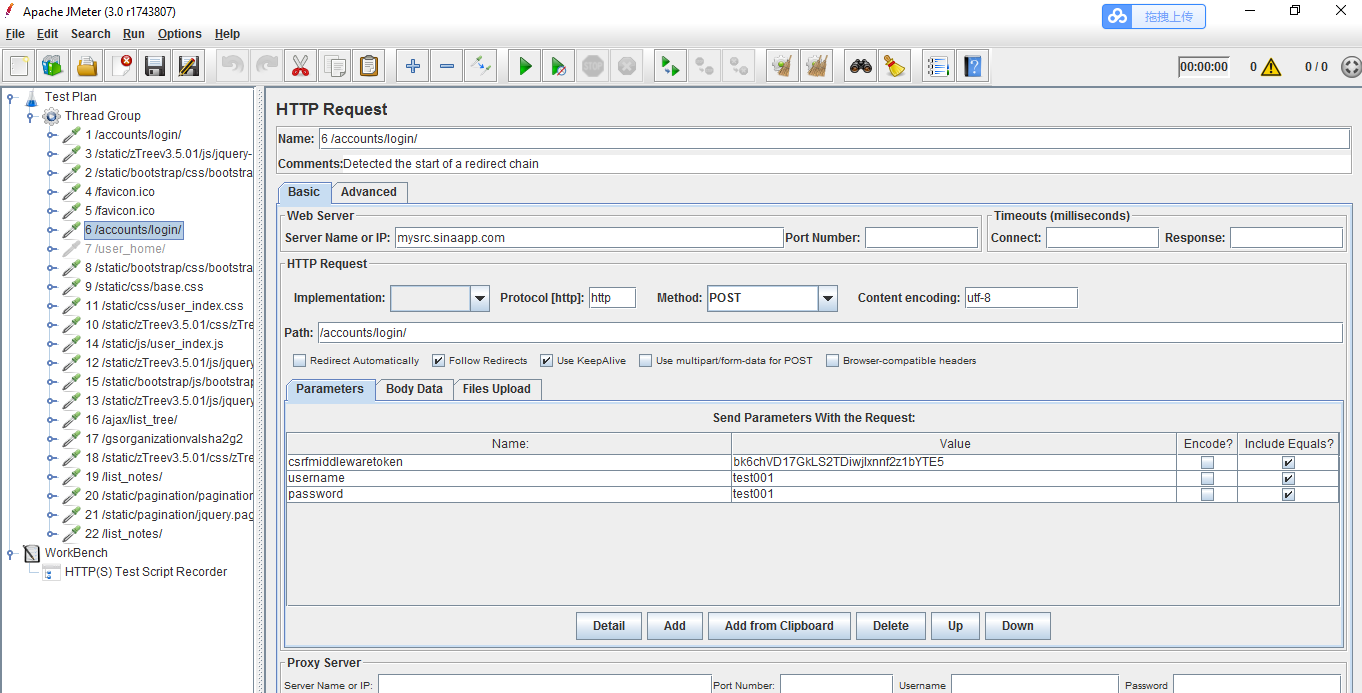Click the Remote Shutdown All icon

[739, 67]
